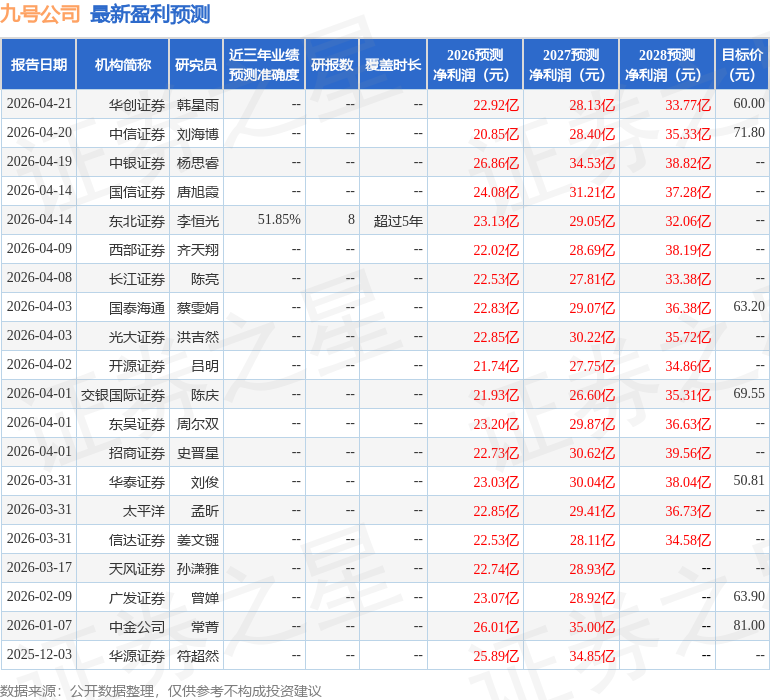Image resolution: width=770 pixels, height=700 pixels.
Task: Select the 超过5年 coverage duration cell
Action: (398, 221)
